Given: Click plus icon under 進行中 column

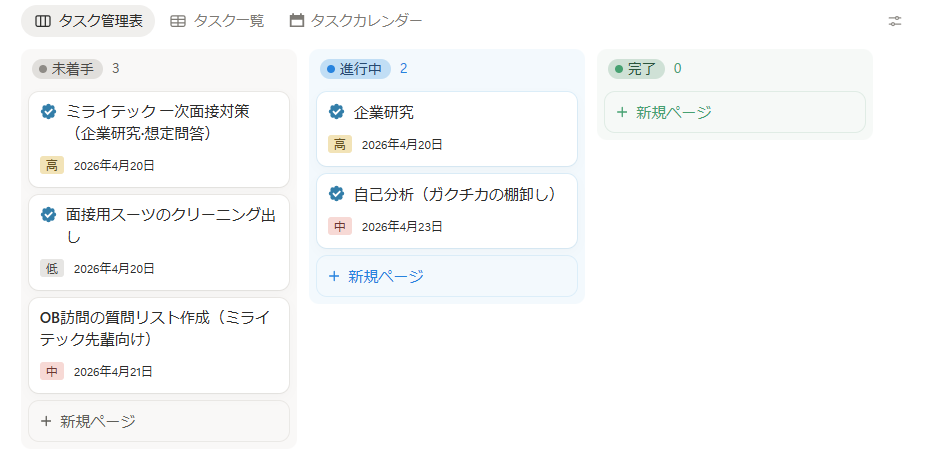Looking at the screenshot, I should pos(334,276).
